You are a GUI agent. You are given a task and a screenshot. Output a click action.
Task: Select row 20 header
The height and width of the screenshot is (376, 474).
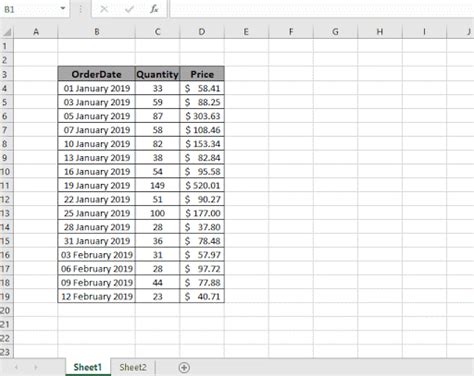6,310
